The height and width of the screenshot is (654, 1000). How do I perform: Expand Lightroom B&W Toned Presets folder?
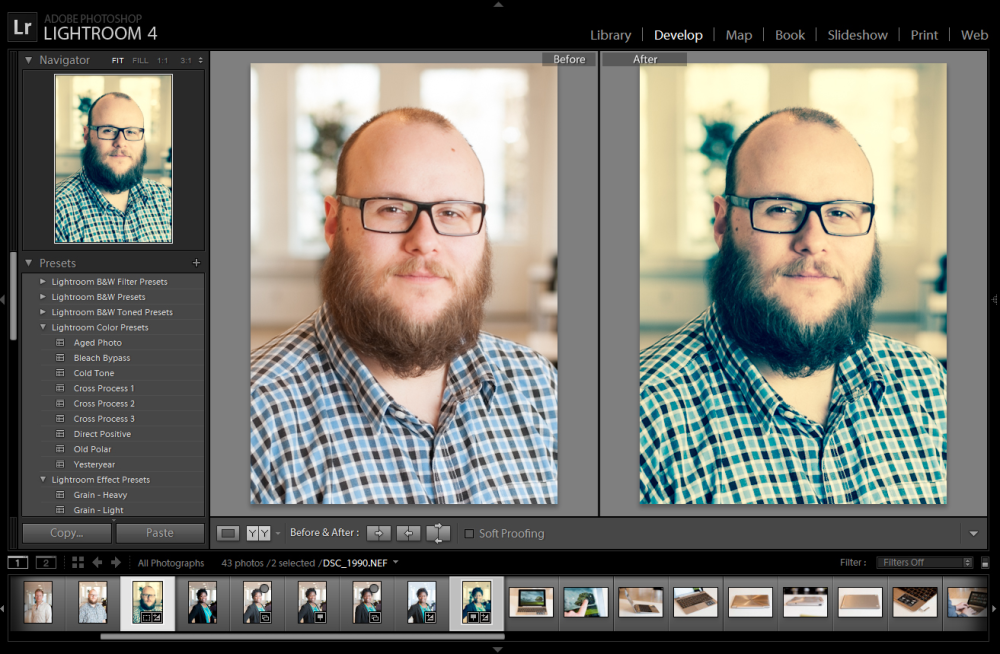43,312
